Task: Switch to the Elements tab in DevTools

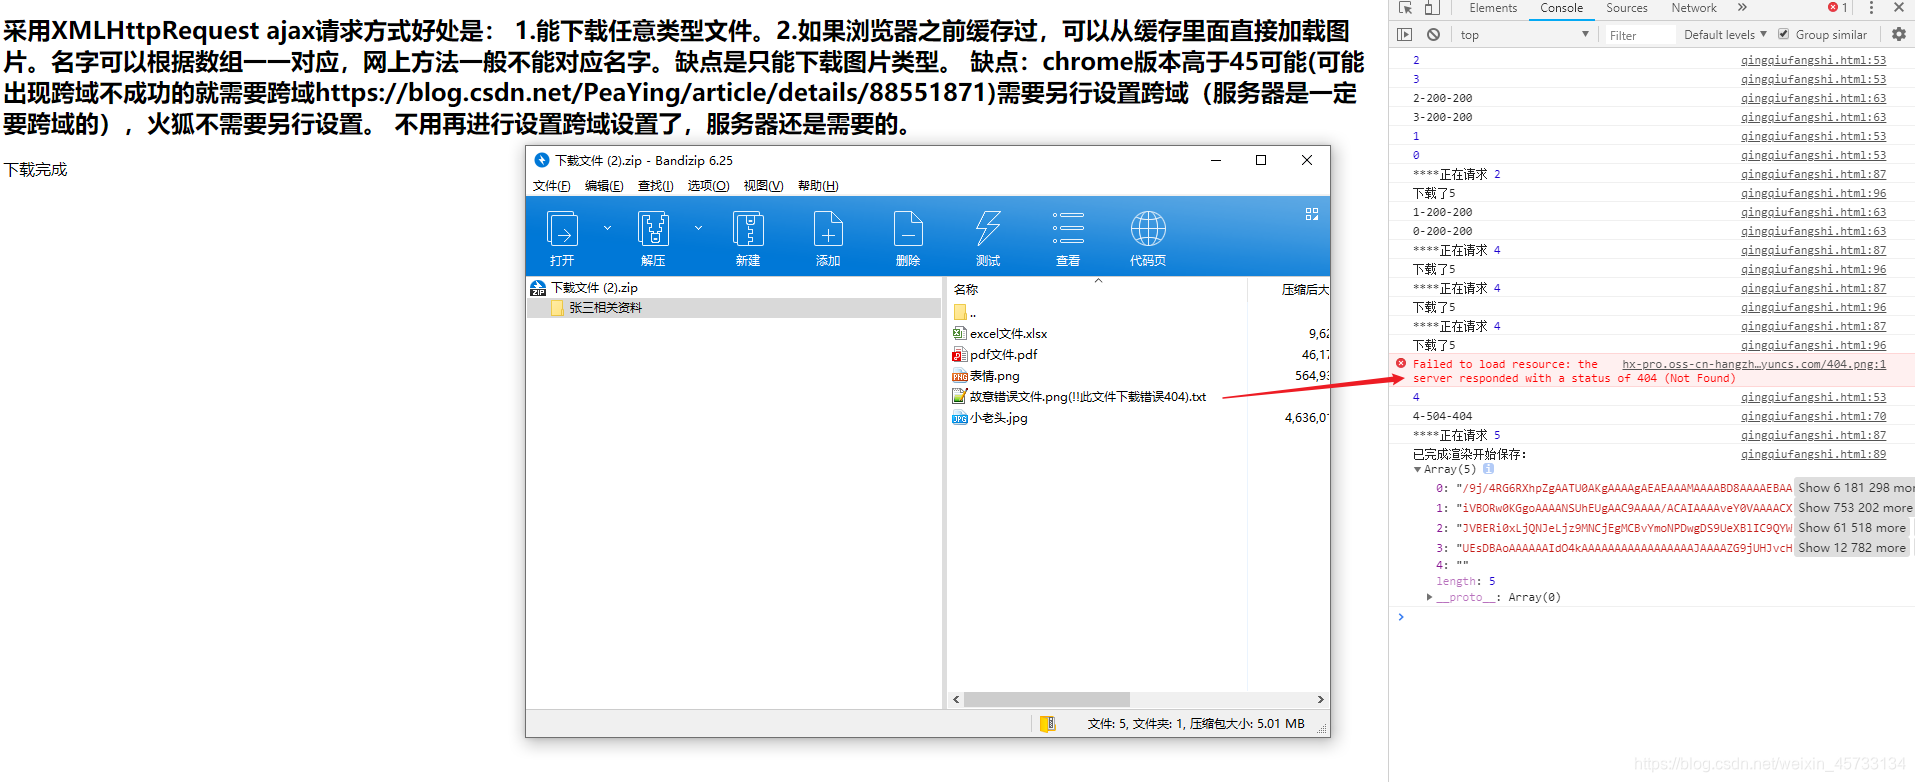Action: coord(1493,8)
